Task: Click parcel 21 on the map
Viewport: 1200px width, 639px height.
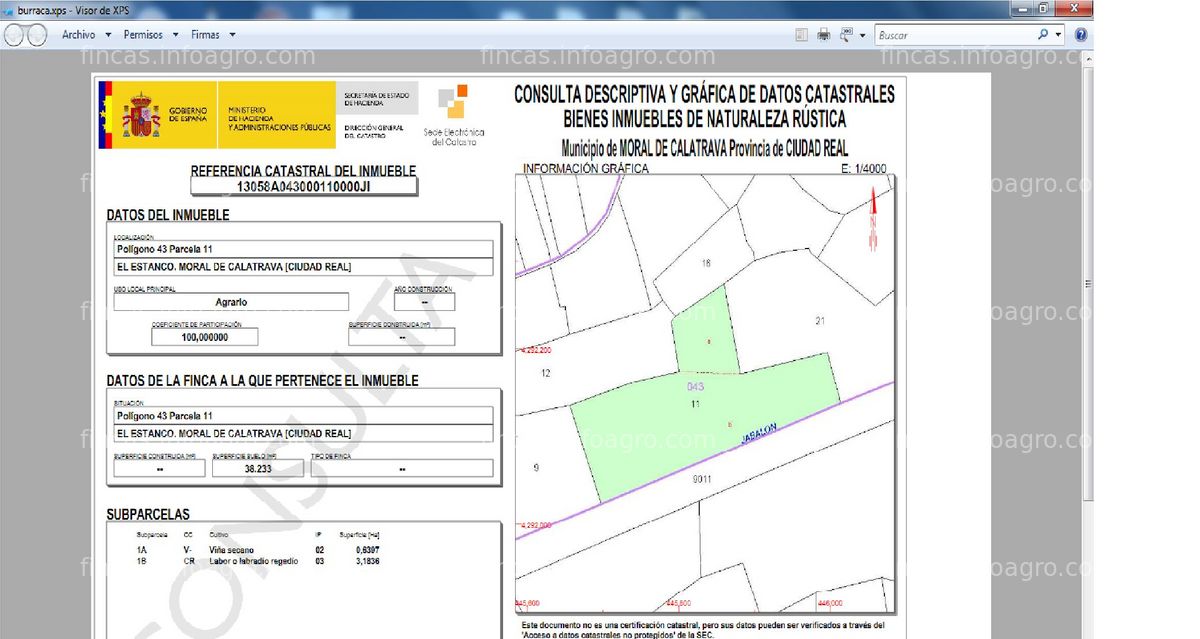Action: coord(820,321)
